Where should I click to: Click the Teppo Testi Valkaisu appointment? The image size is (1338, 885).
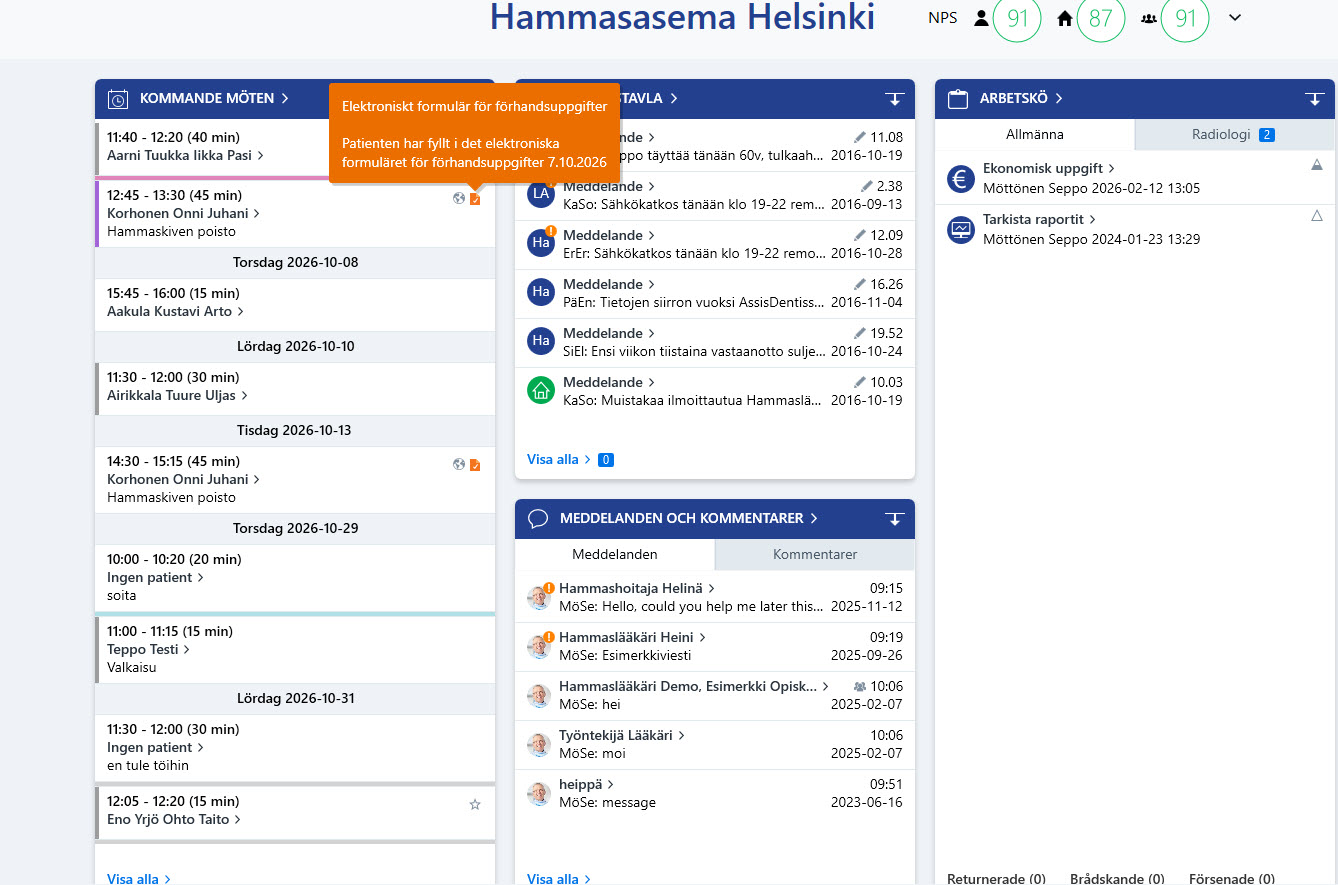click(x=295, y=650)
